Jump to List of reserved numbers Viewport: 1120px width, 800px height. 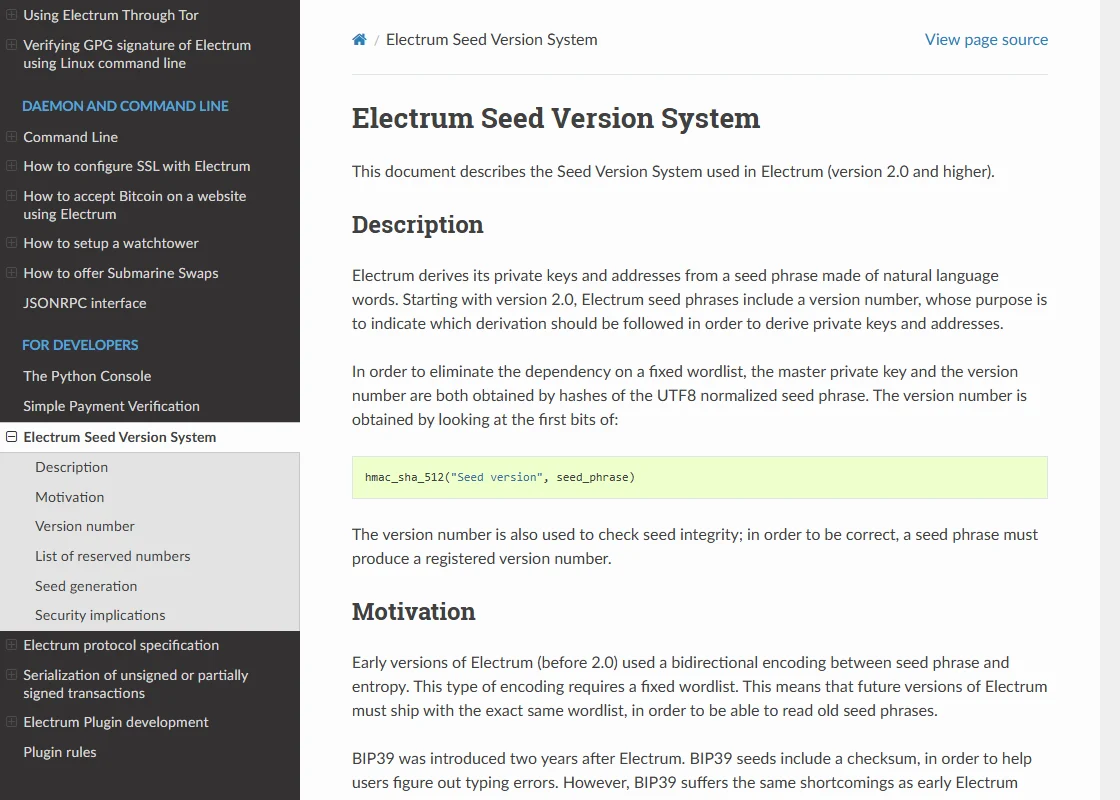[x=113, y=556]
